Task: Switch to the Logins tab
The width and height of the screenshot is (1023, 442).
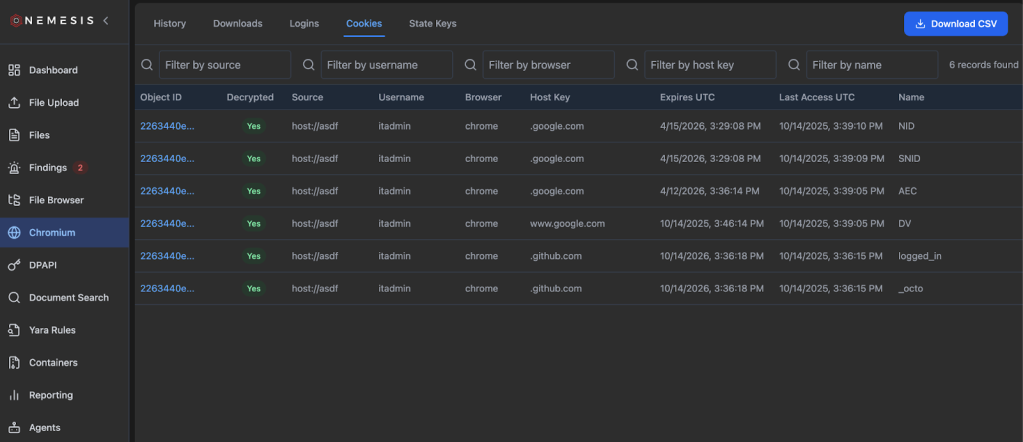Action: tap(304, 23)
